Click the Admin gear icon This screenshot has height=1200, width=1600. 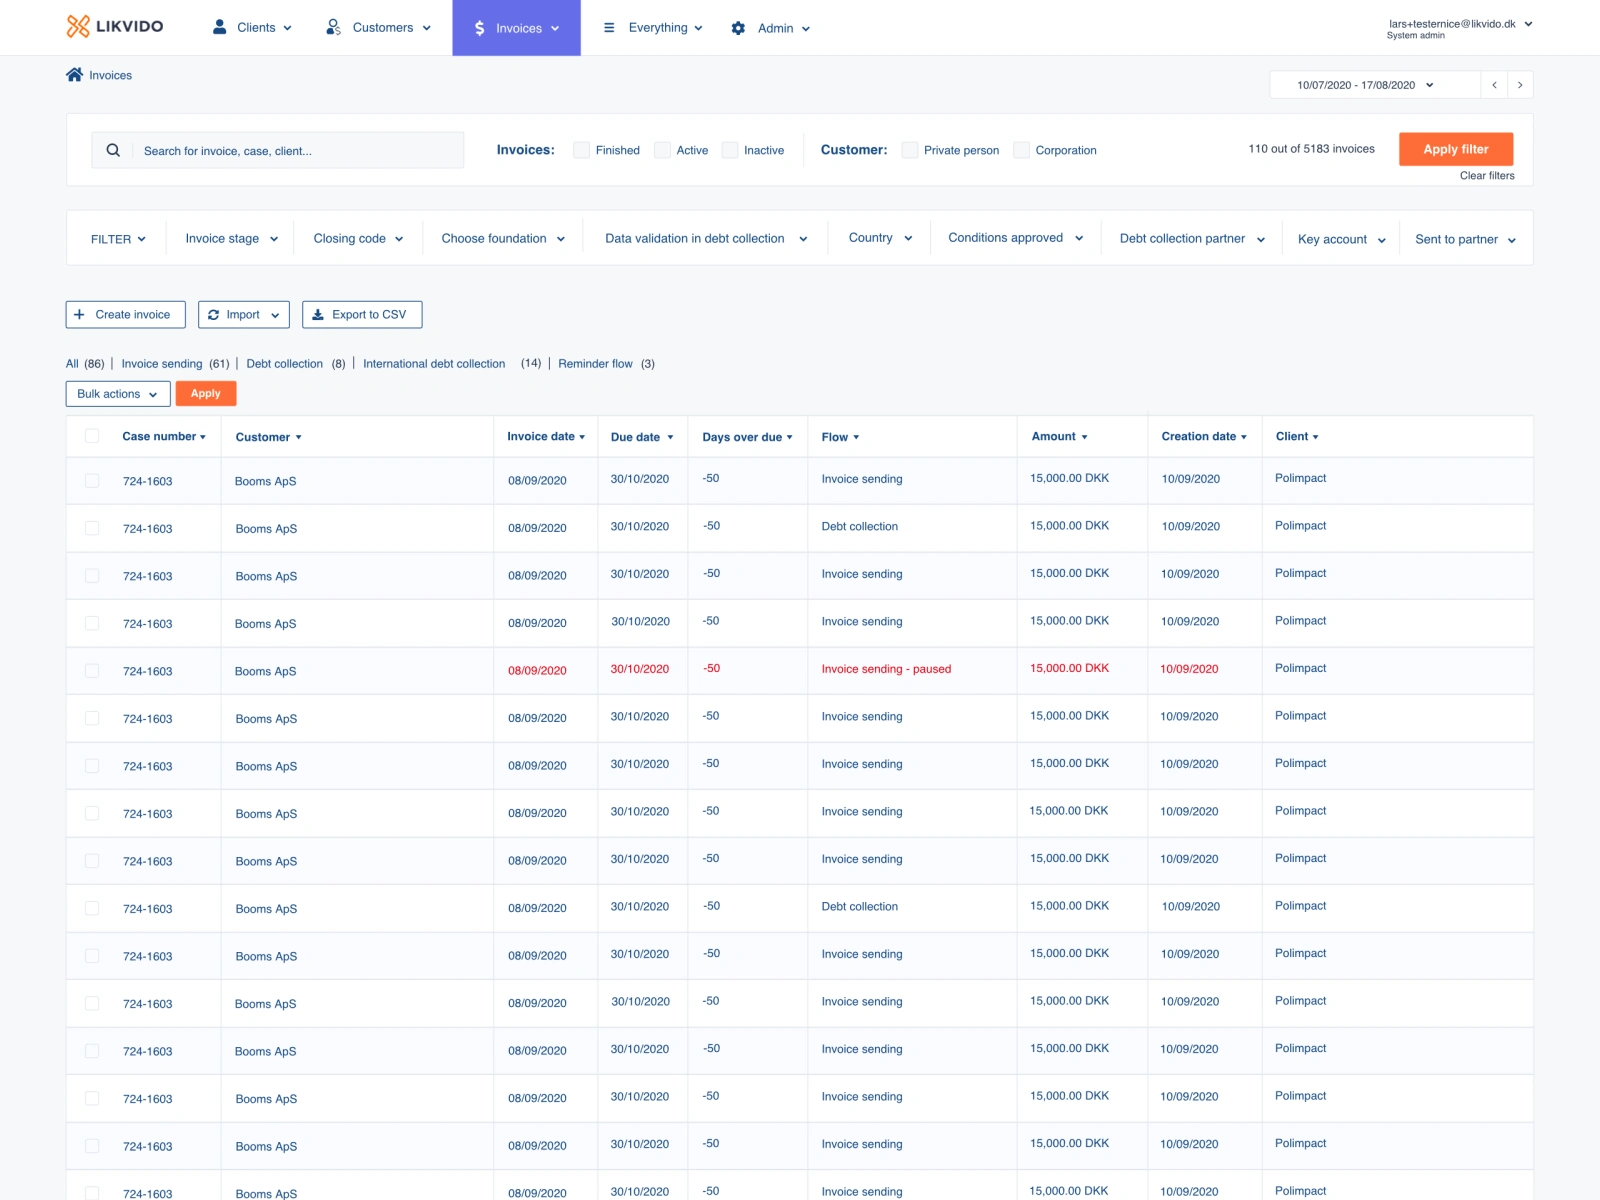[x=738, y=28]
